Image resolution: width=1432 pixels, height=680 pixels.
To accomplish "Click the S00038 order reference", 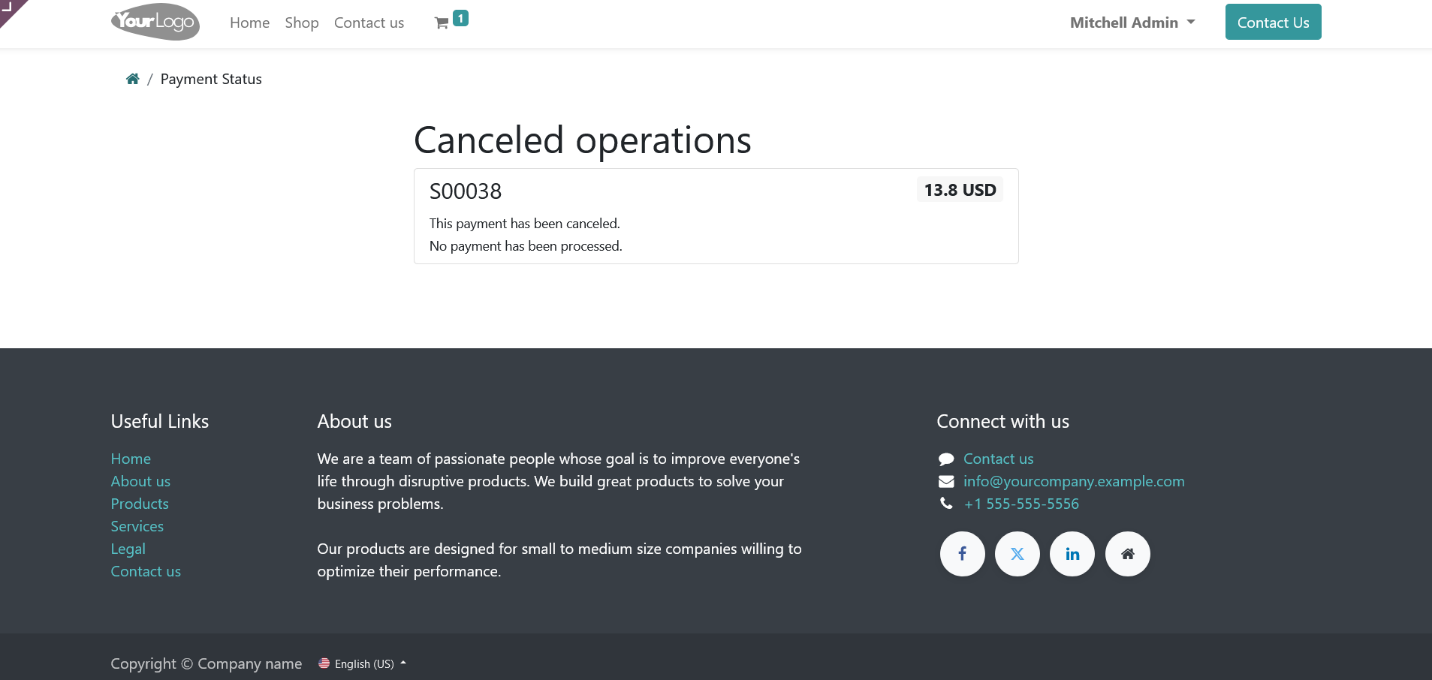I will pyautogui.click(x=465, y=191).
